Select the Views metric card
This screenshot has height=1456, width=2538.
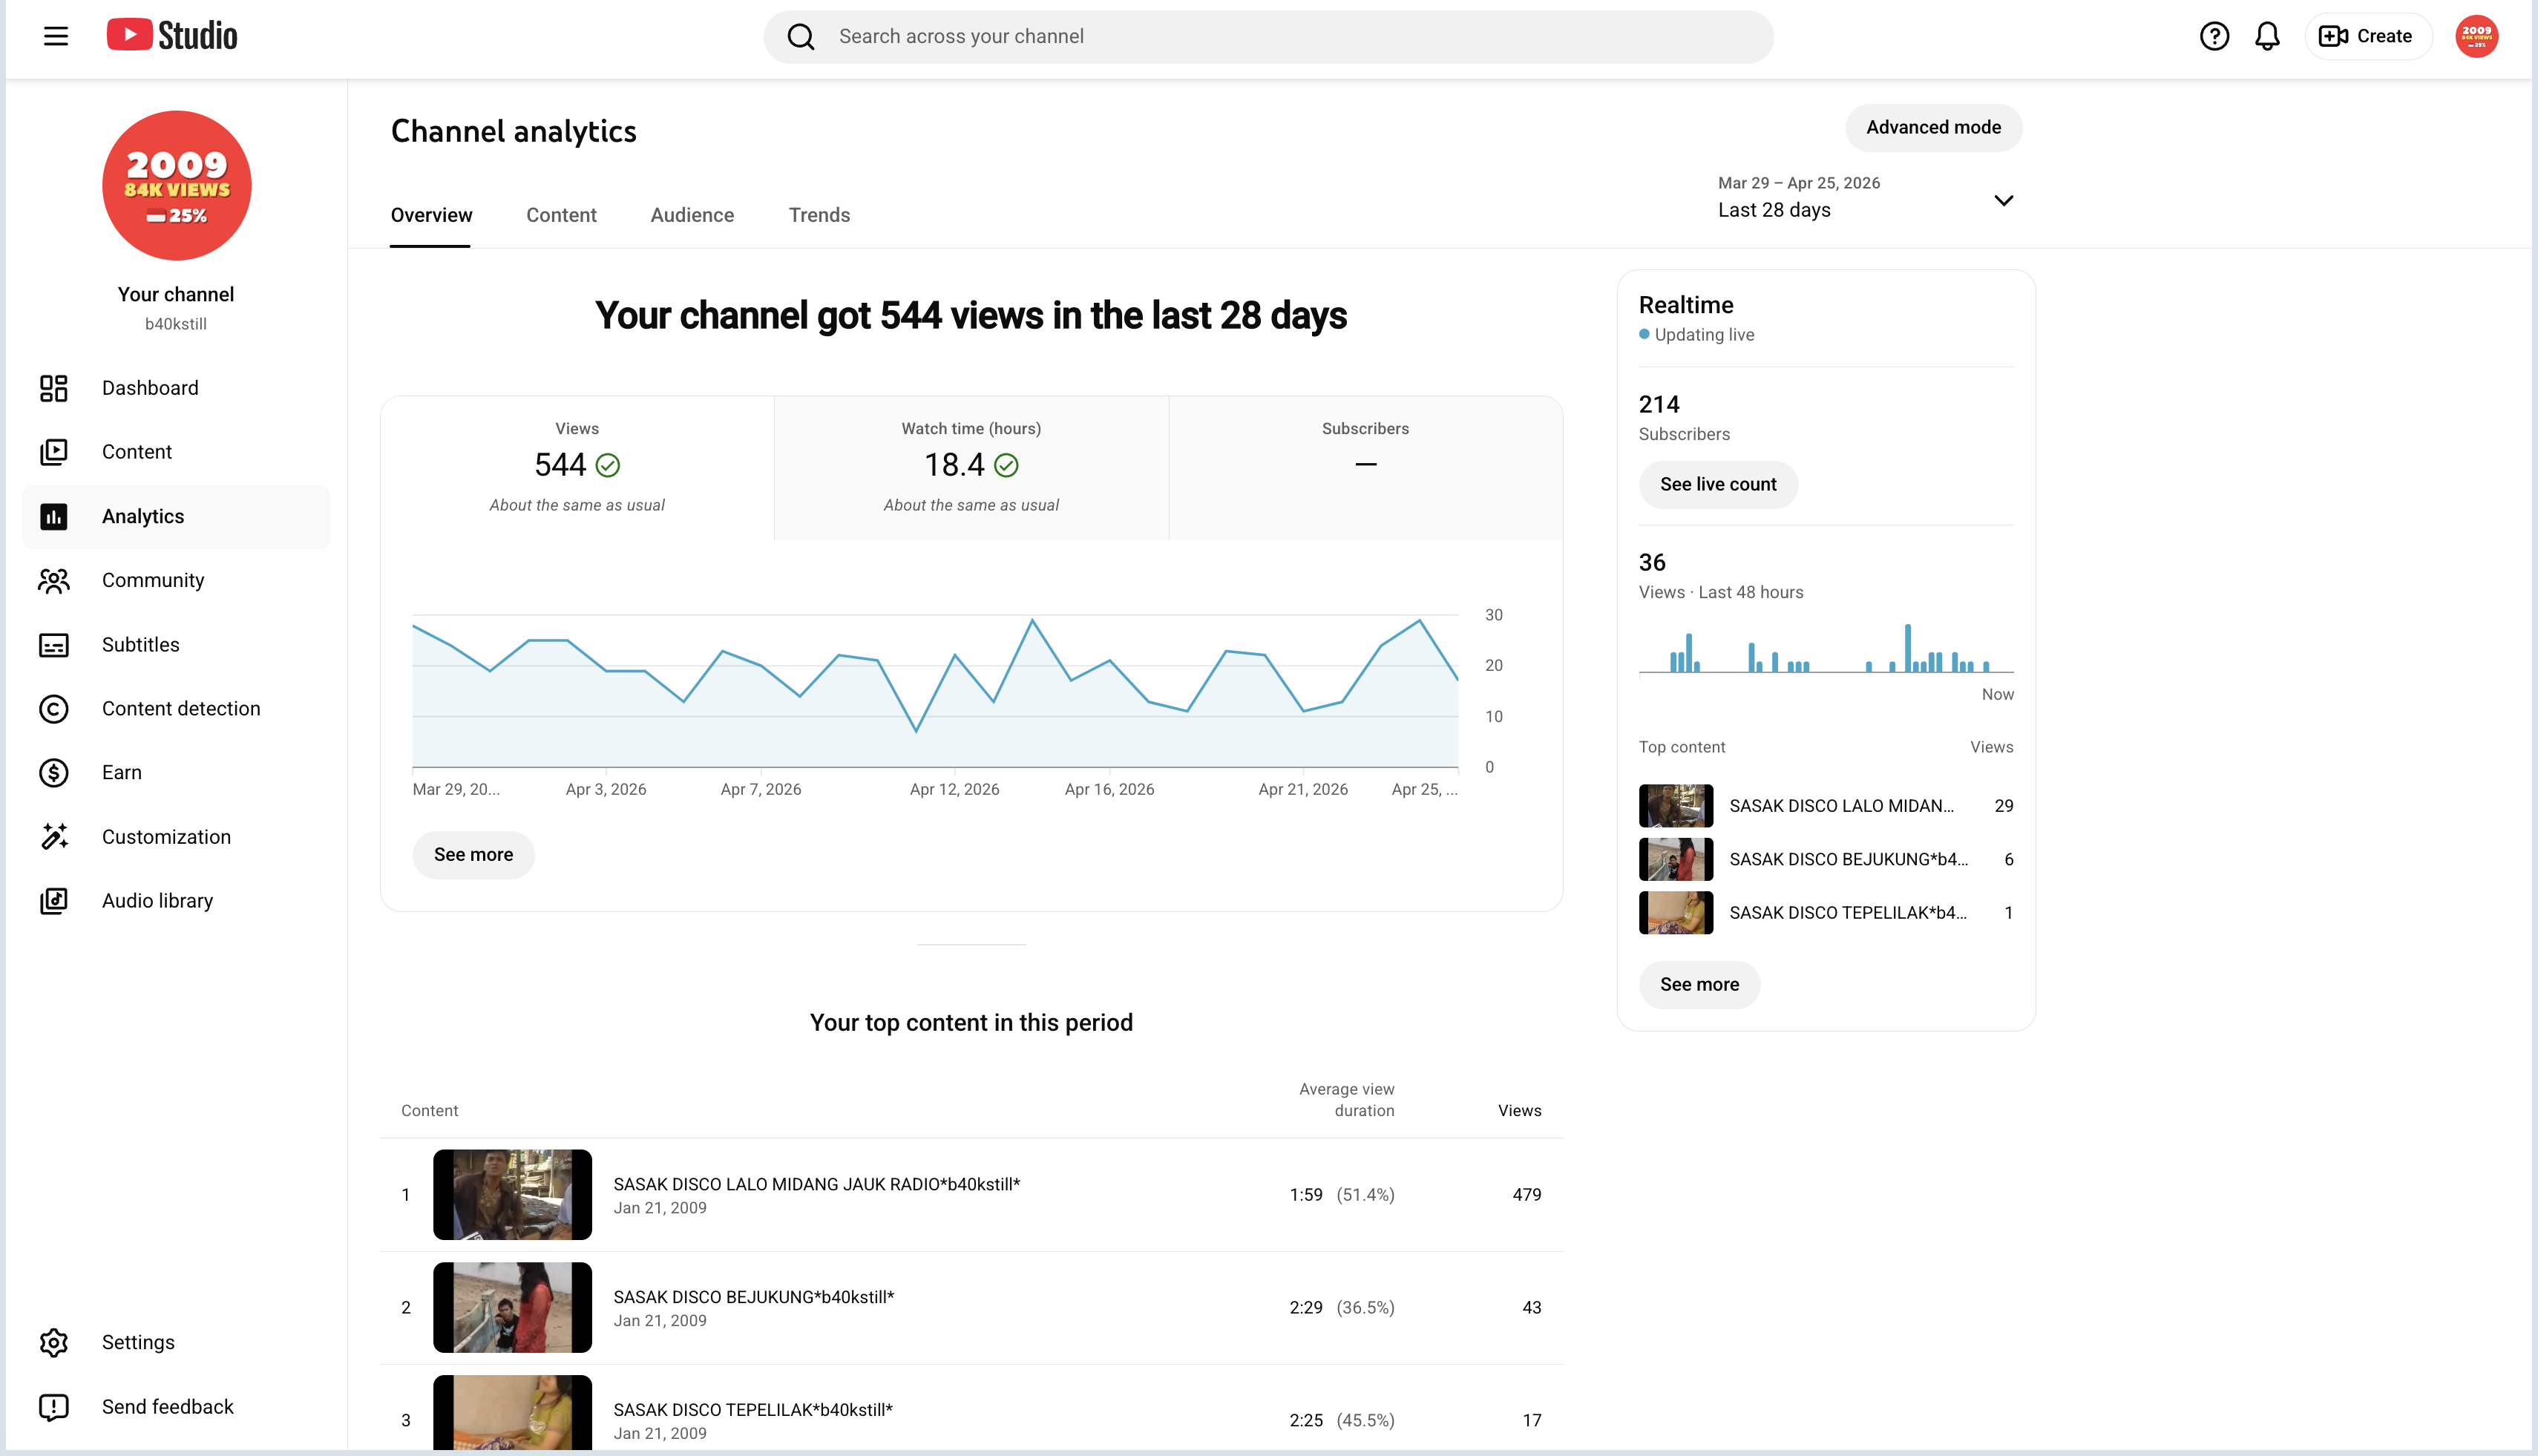click(x=577, y=468)
